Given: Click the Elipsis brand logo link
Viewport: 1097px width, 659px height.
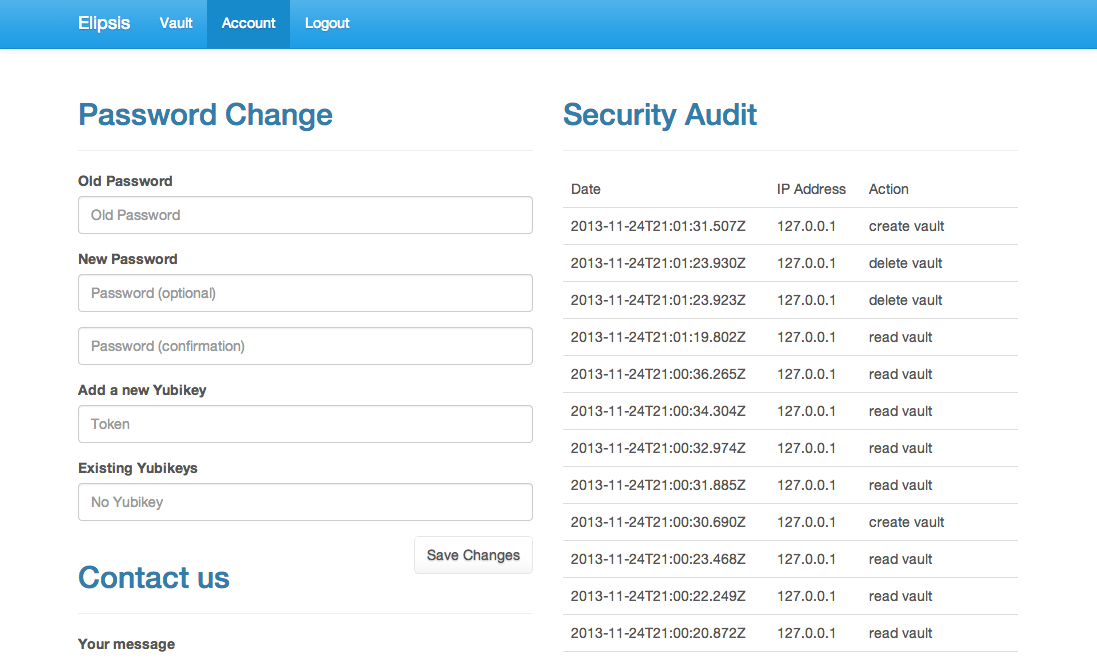Looking at the screenshot, I should (104, 23).
